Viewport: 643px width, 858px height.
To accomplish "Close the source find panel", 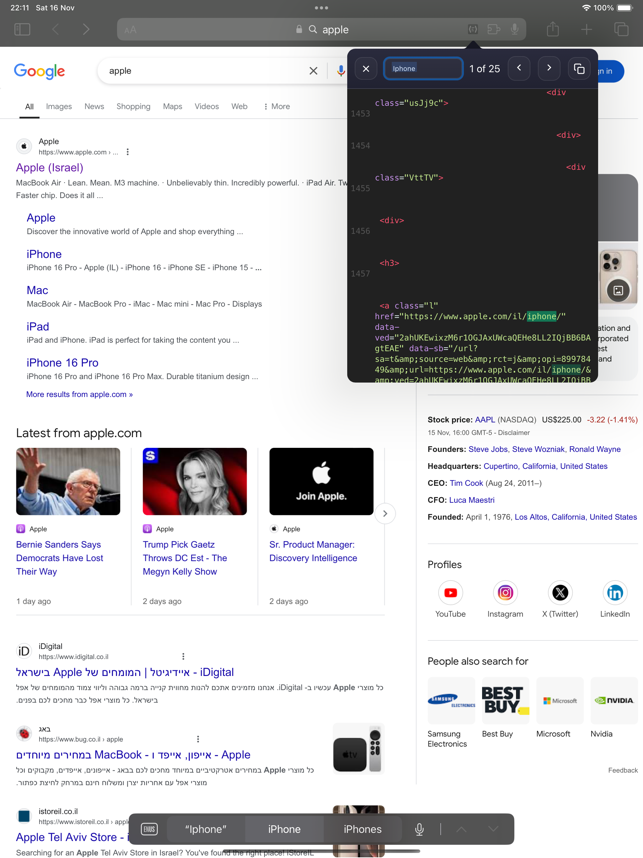I will [x=366, y=68].
